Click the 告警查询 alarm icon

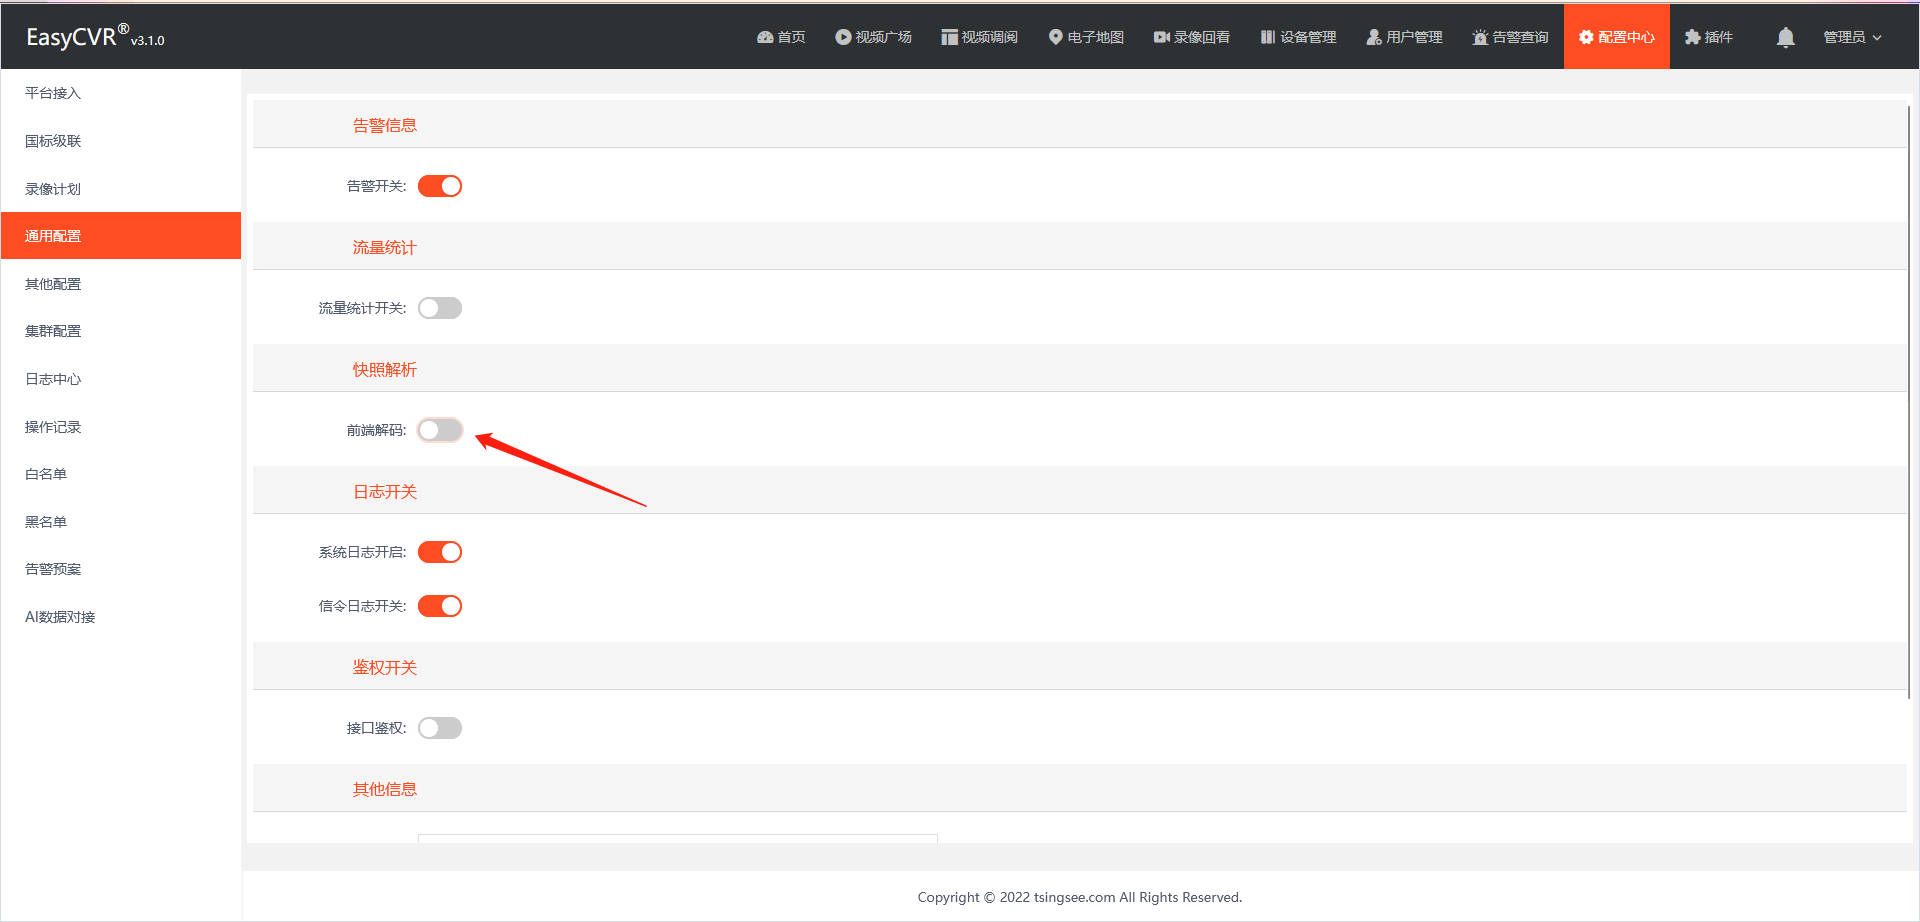pyautogui.click(x=1480, y=37)
